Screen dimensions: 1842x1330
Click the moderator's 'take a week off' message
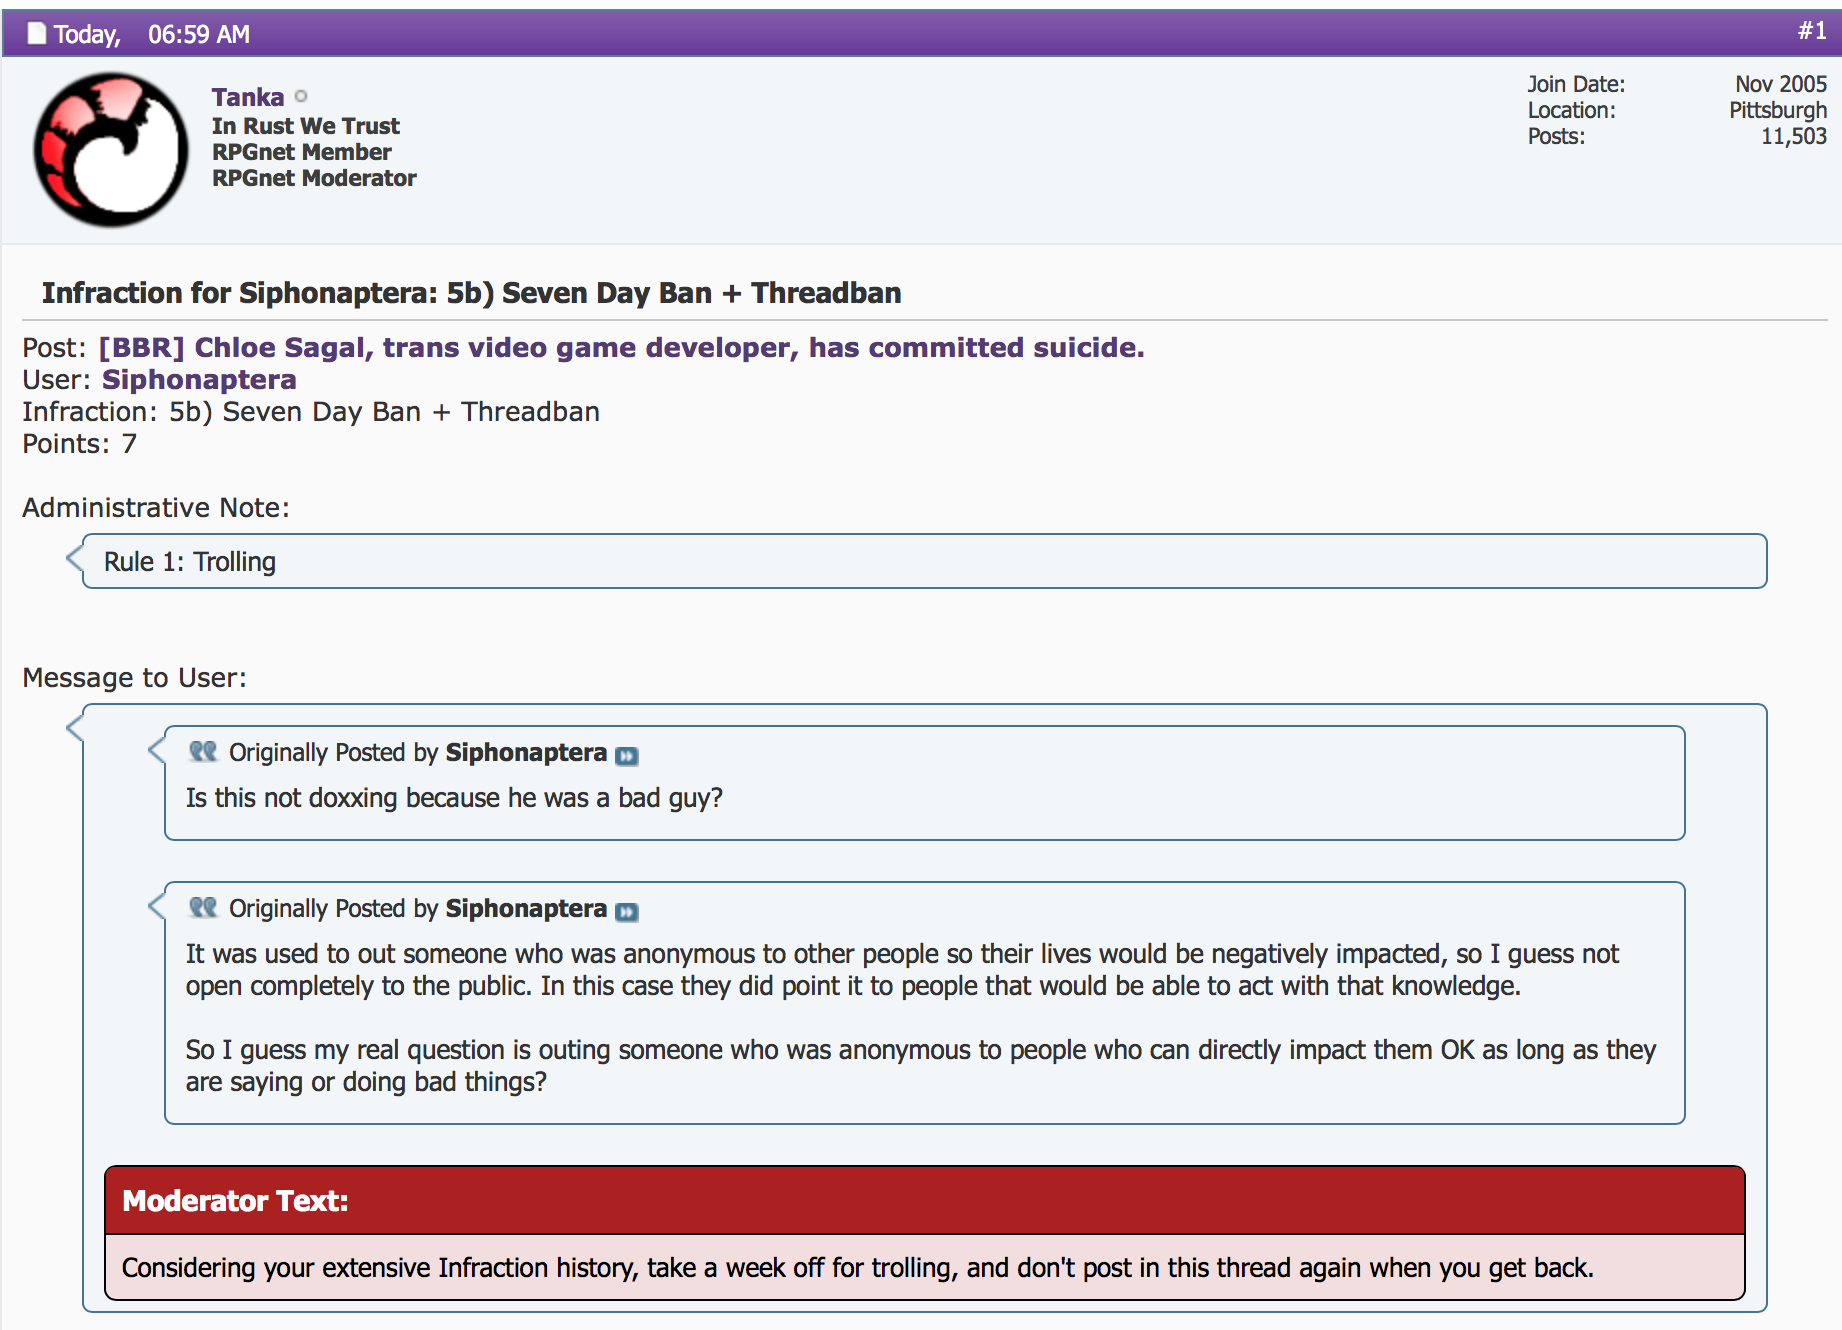coord(858,1268)
